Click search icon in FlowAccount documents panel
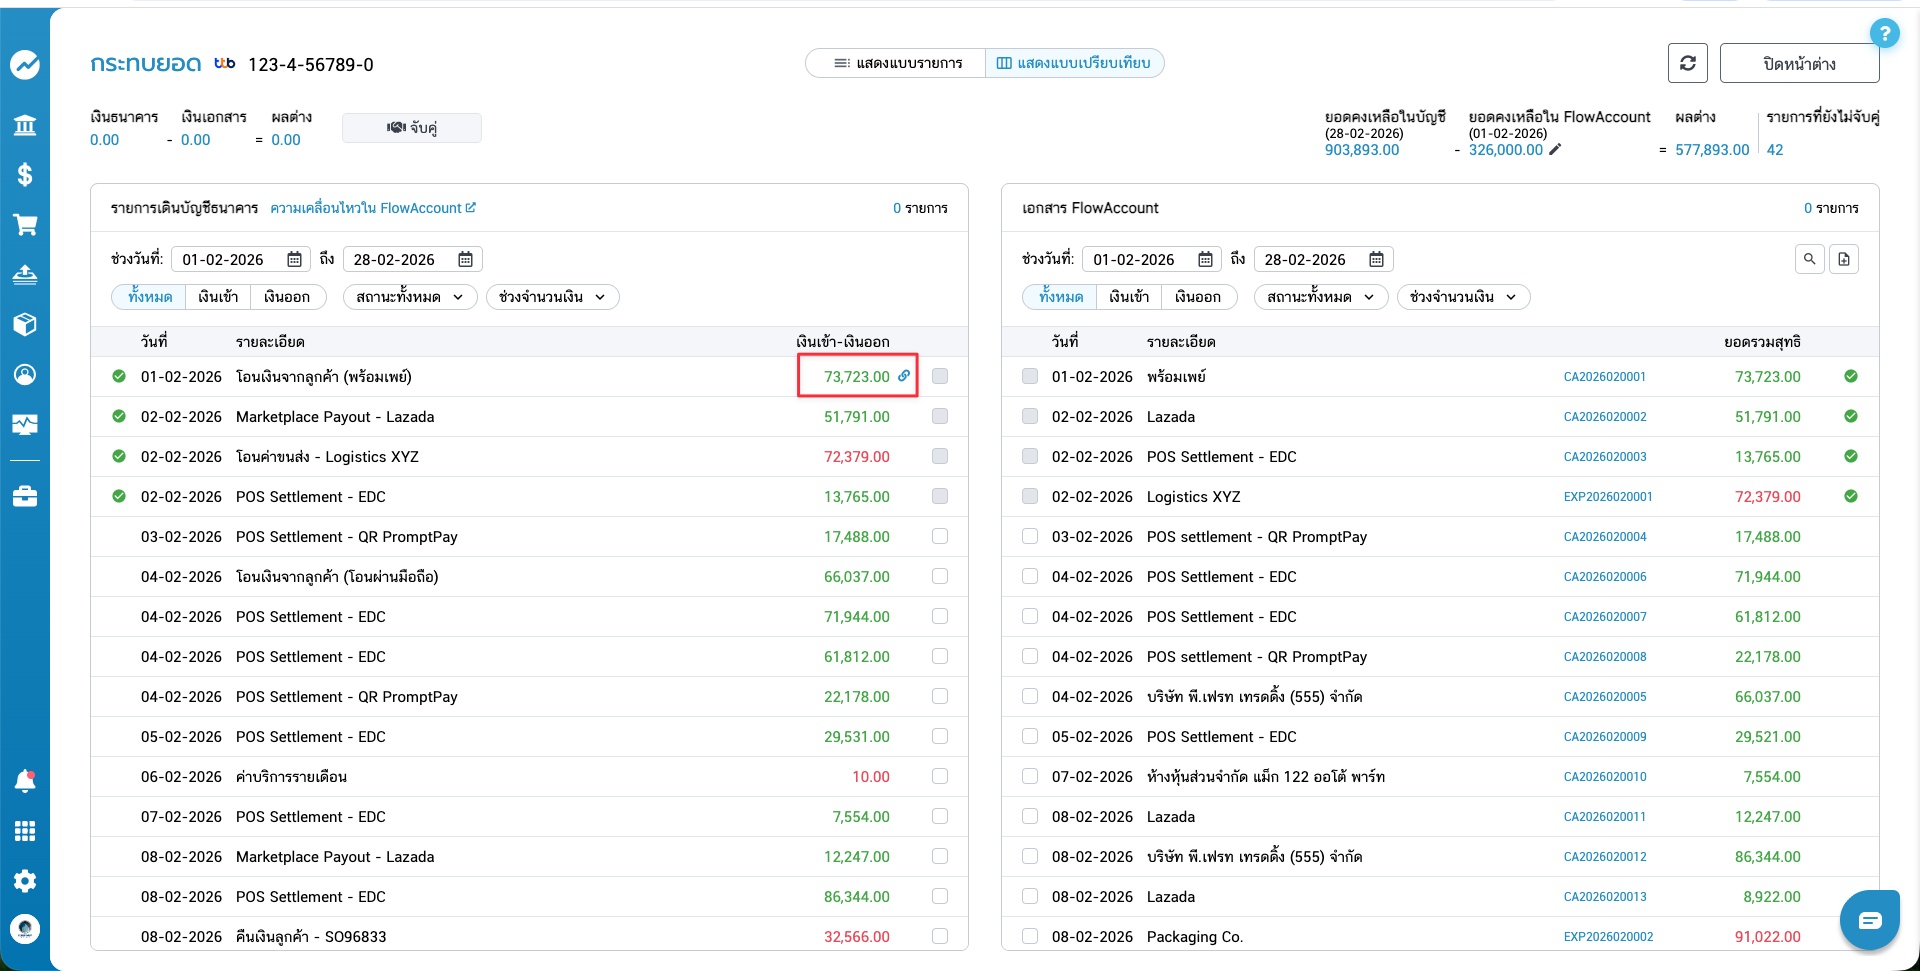This screenshot has width=1920, height=971. [x=1809, y=259]
